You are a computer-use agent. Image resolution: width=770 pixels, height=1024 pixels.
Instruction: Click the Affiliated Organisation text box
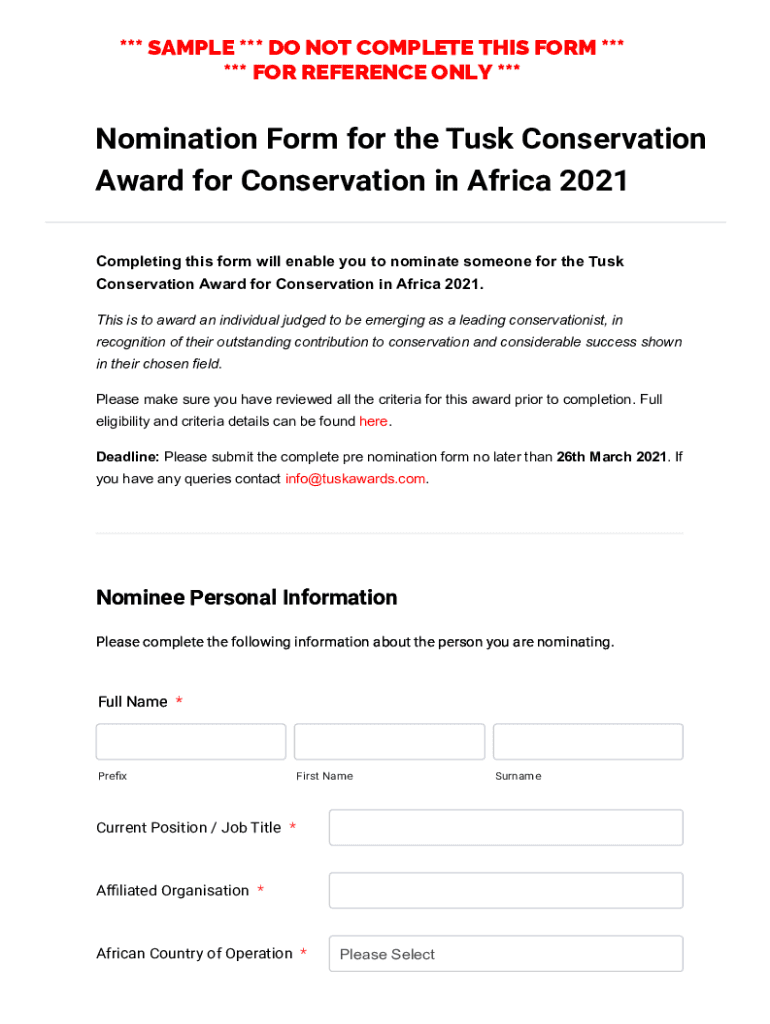point(506,891)
